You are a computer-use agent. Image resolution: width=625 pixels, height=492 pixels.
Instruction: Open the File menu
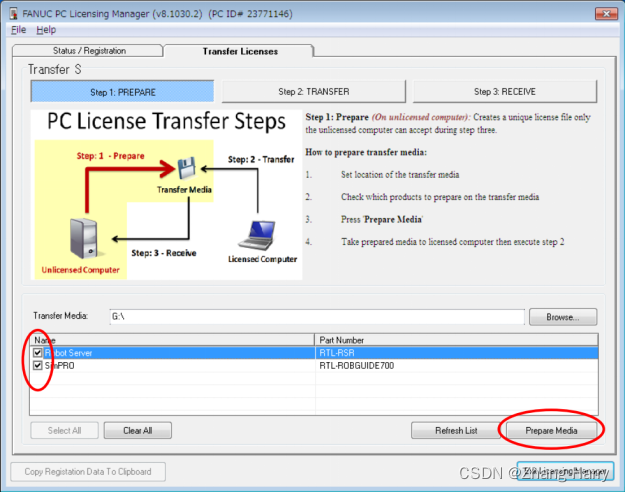point(18,30)
